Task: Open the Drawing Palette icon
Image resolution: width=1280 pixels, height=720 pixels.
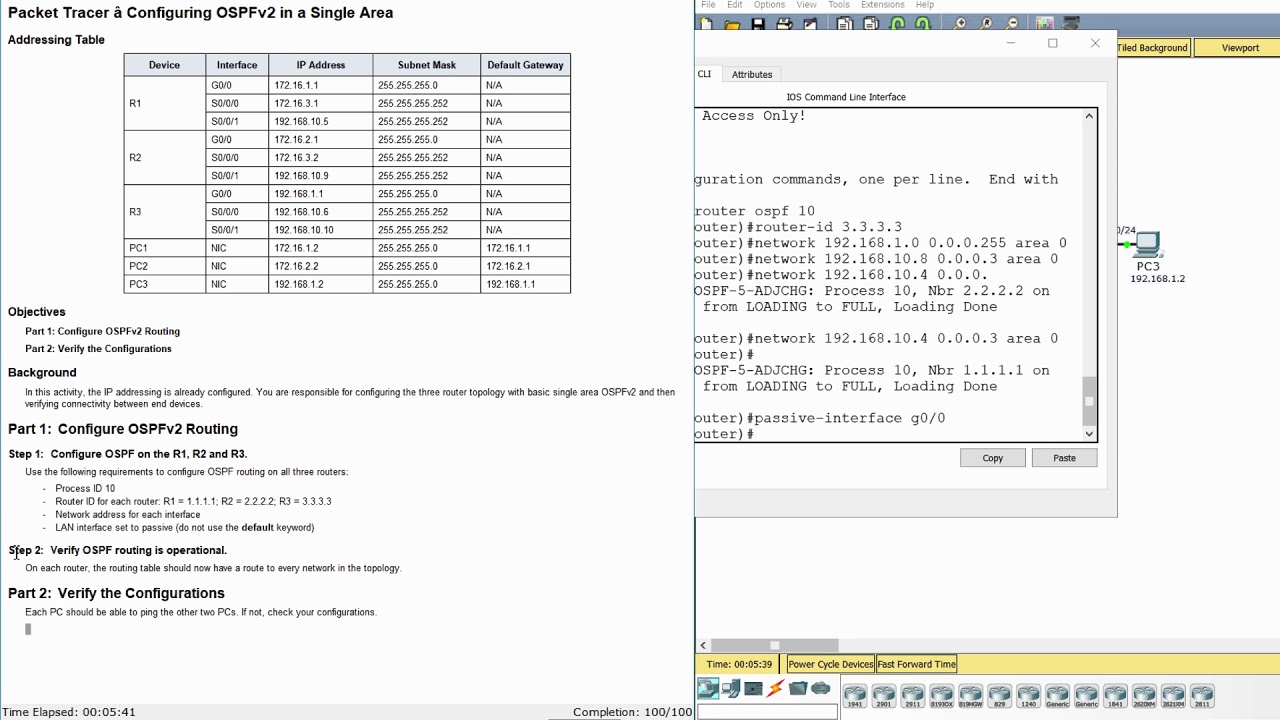Action: [x=1045, y=24]
